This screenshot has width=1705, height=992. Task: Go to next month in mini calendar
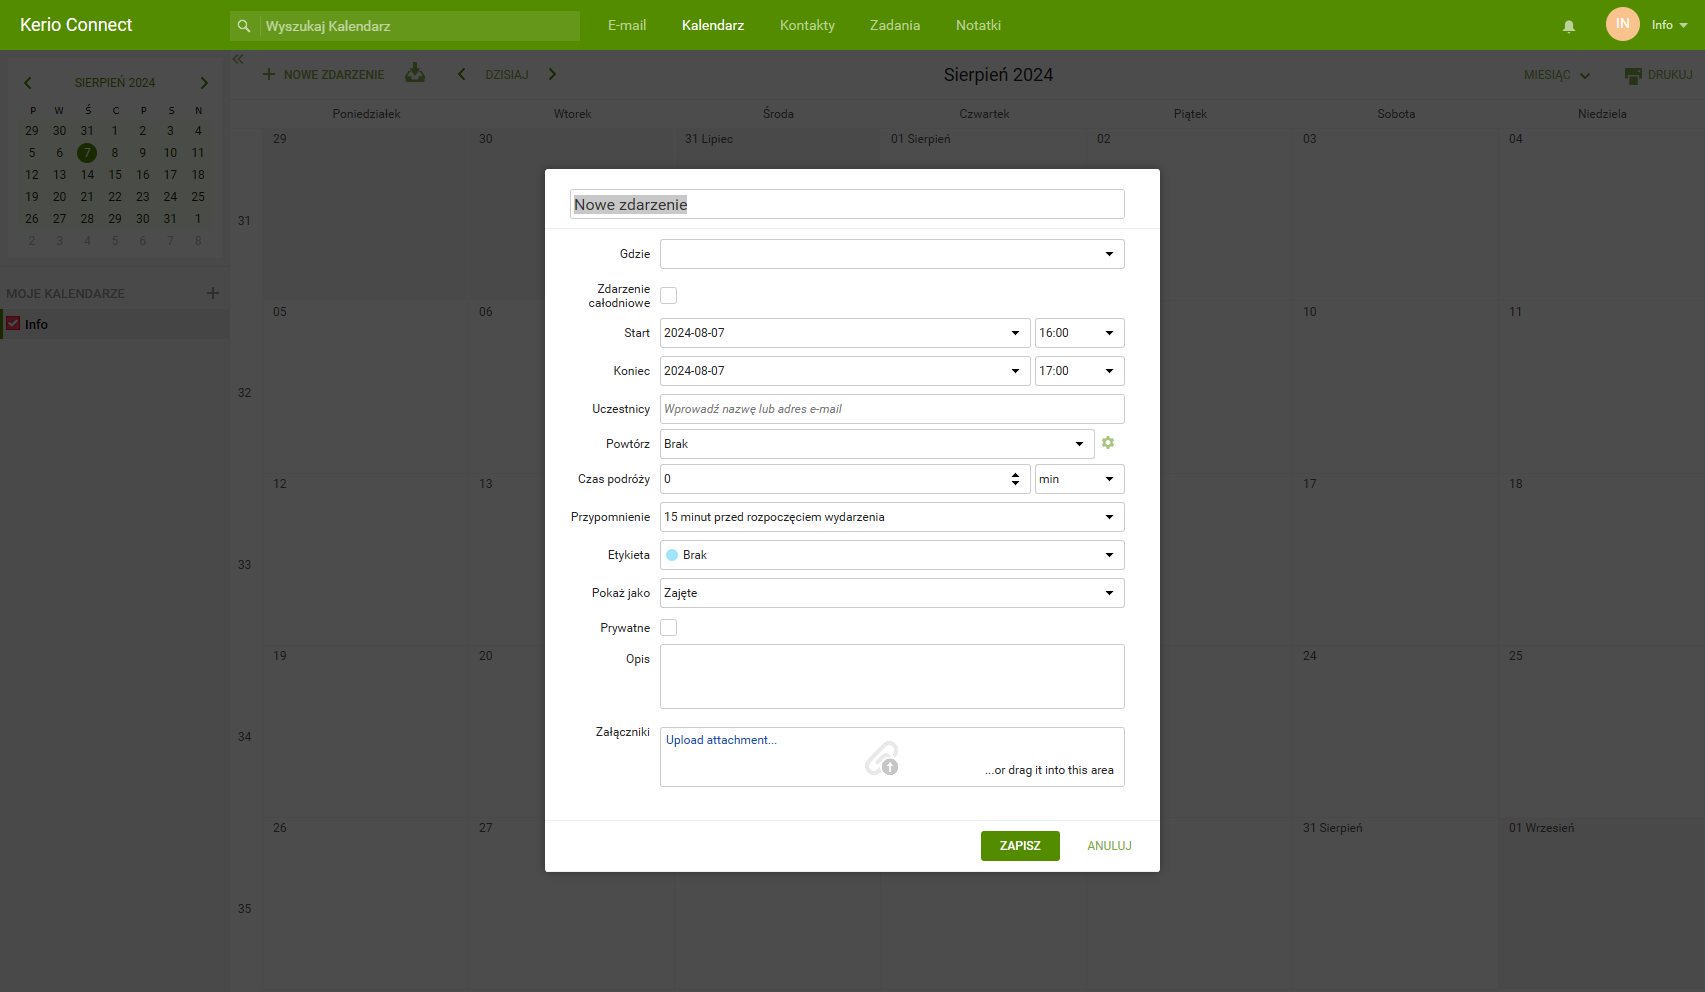[x=204, y=83]
